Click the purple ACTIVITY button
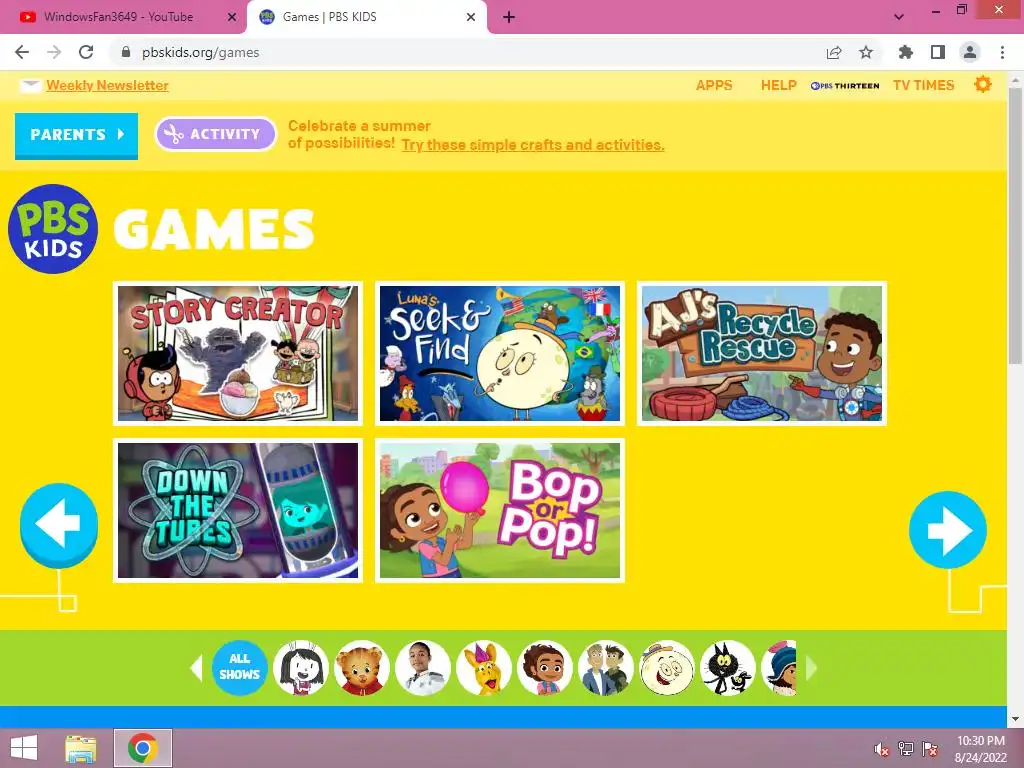 pos(216,134)
